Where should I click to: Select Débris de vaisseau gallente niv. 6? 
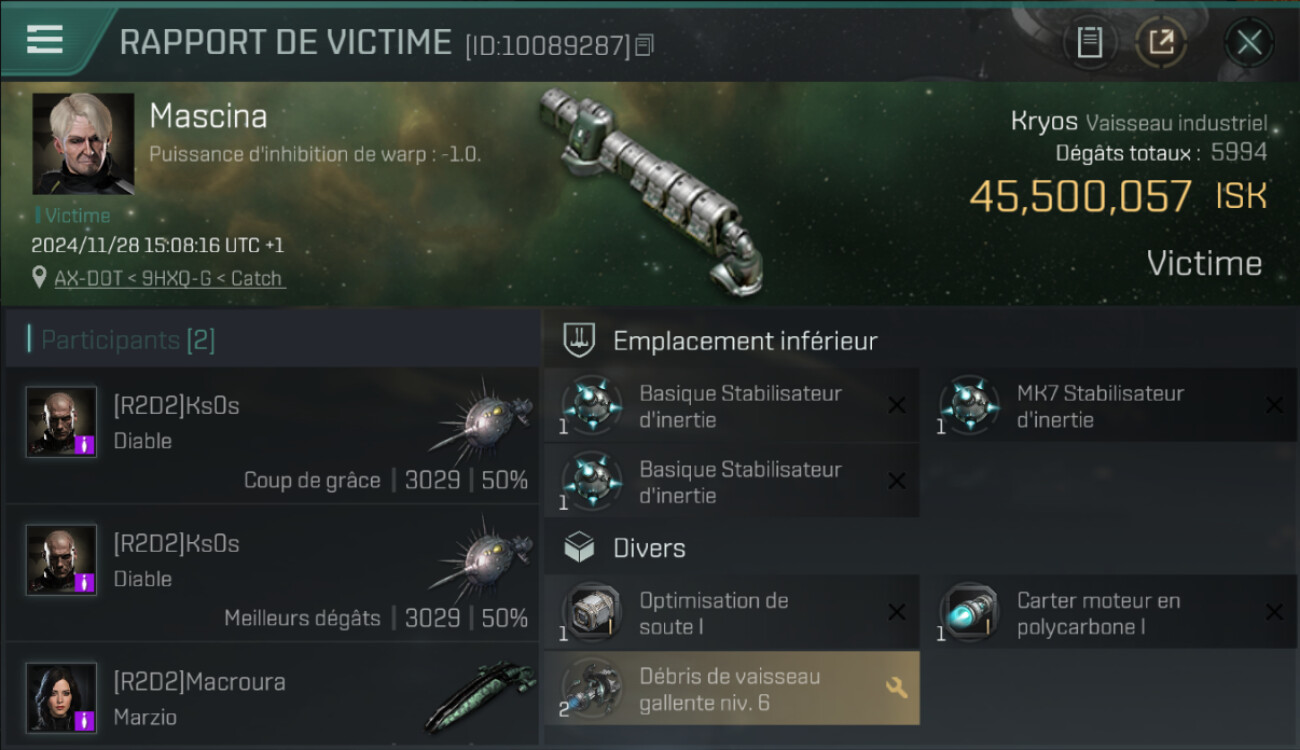coord(732,689)
